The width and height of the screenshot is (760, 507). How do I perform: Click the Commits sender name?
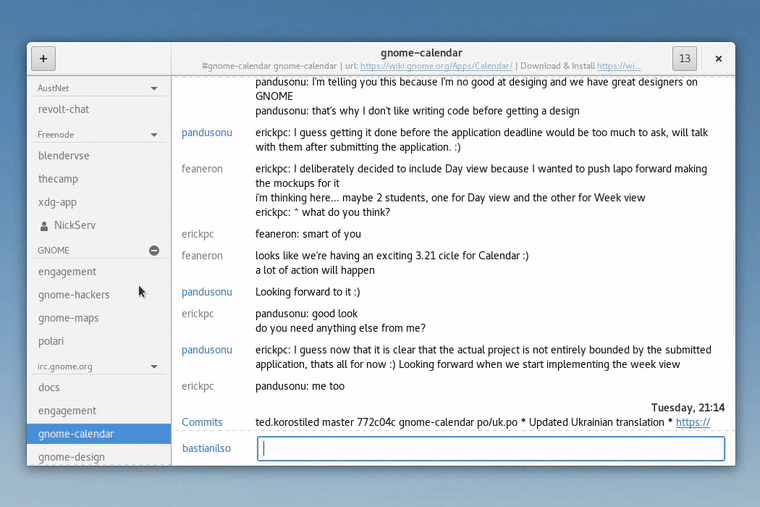[202, 422]
